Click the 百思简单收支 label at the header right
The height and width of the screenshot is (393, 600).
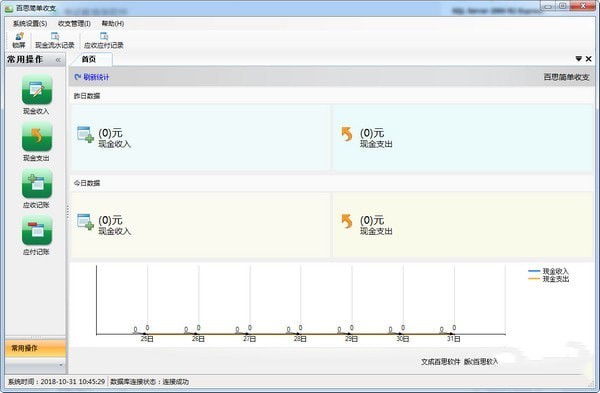[x=566, y=77]
